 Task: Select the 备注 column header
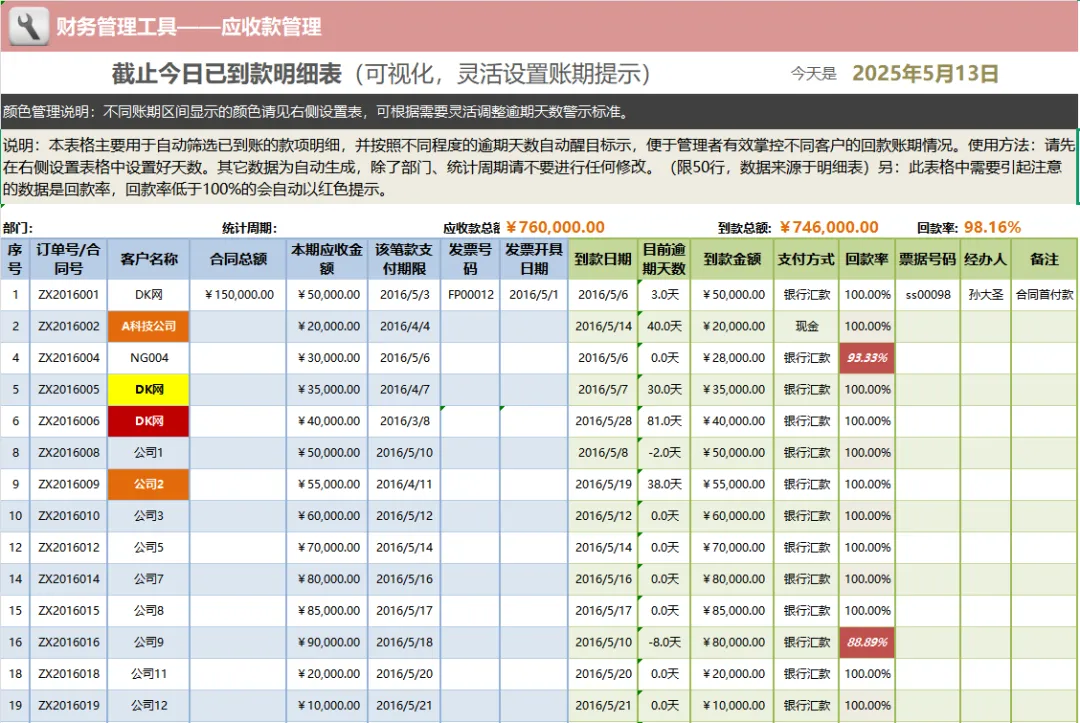click(1044, 259)
